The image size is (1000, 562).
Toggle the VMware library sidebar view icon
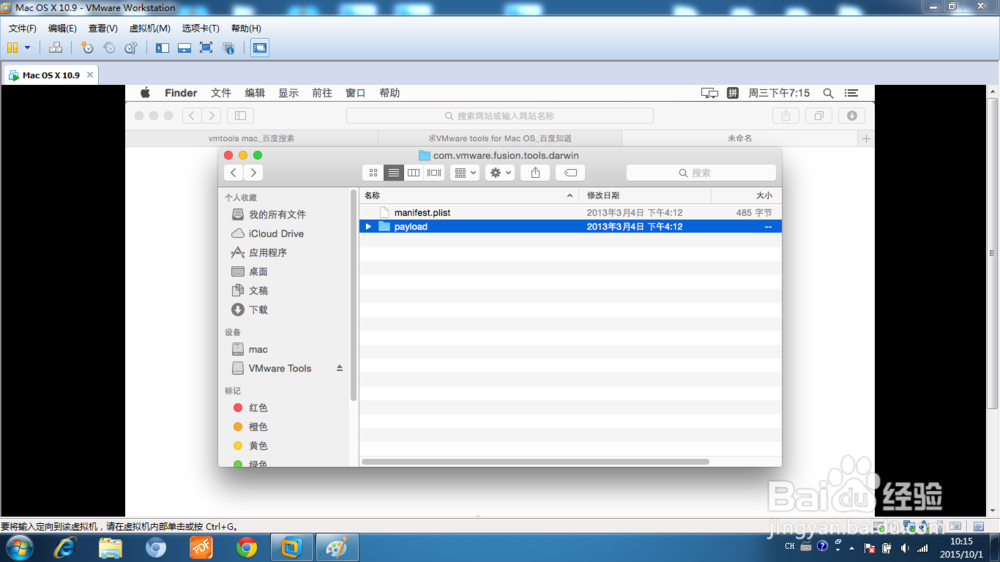tap(162, 48)
